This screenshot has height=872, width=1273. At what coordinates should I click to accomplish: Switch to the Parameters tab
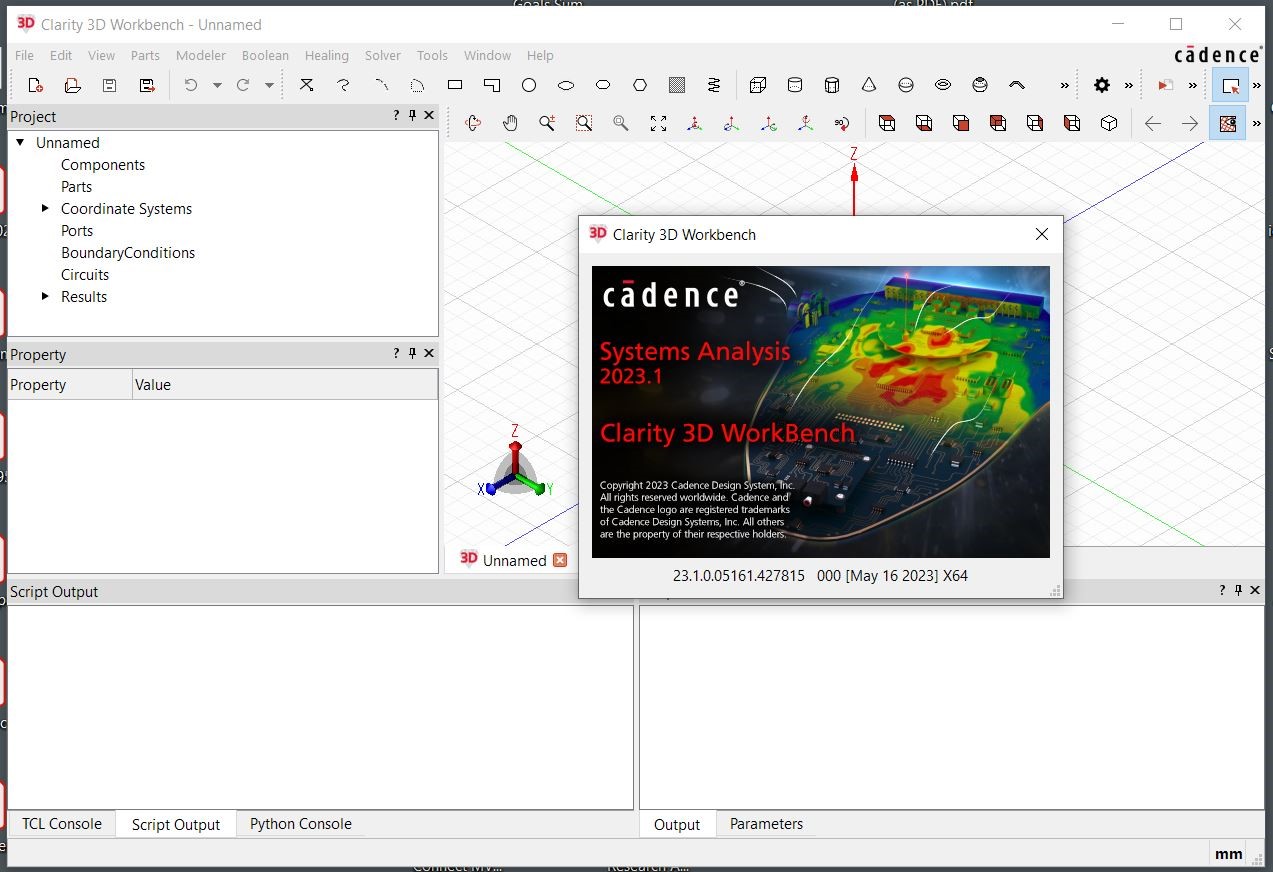coord(766,824)
